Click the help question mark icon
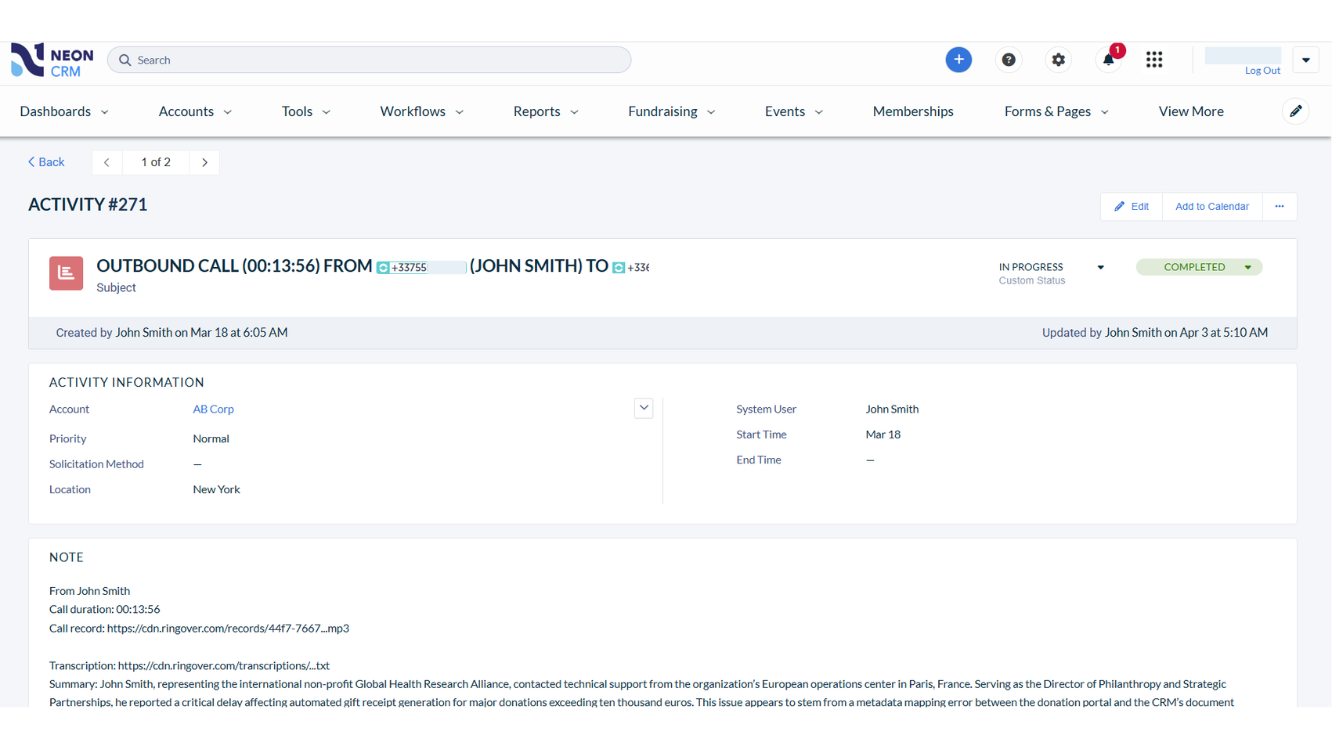 (1008, 59)
